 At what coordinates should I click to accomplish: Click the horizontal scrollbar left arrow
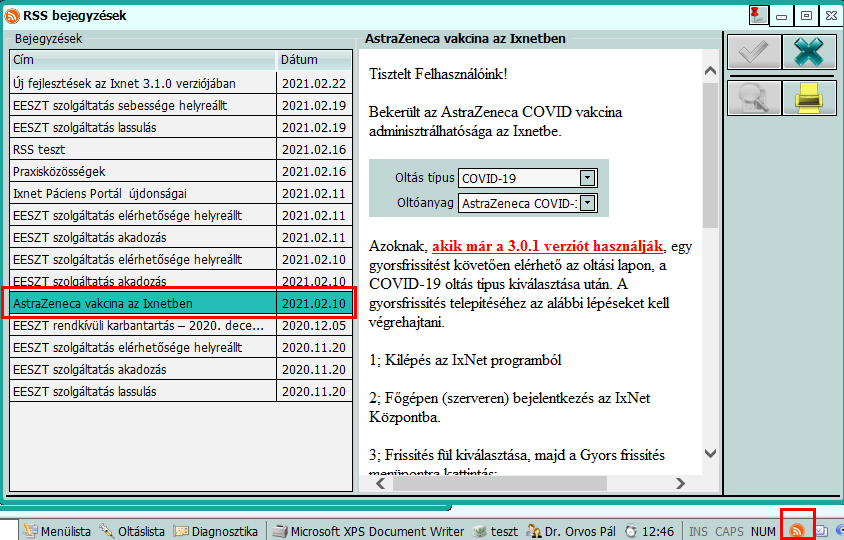381,483
